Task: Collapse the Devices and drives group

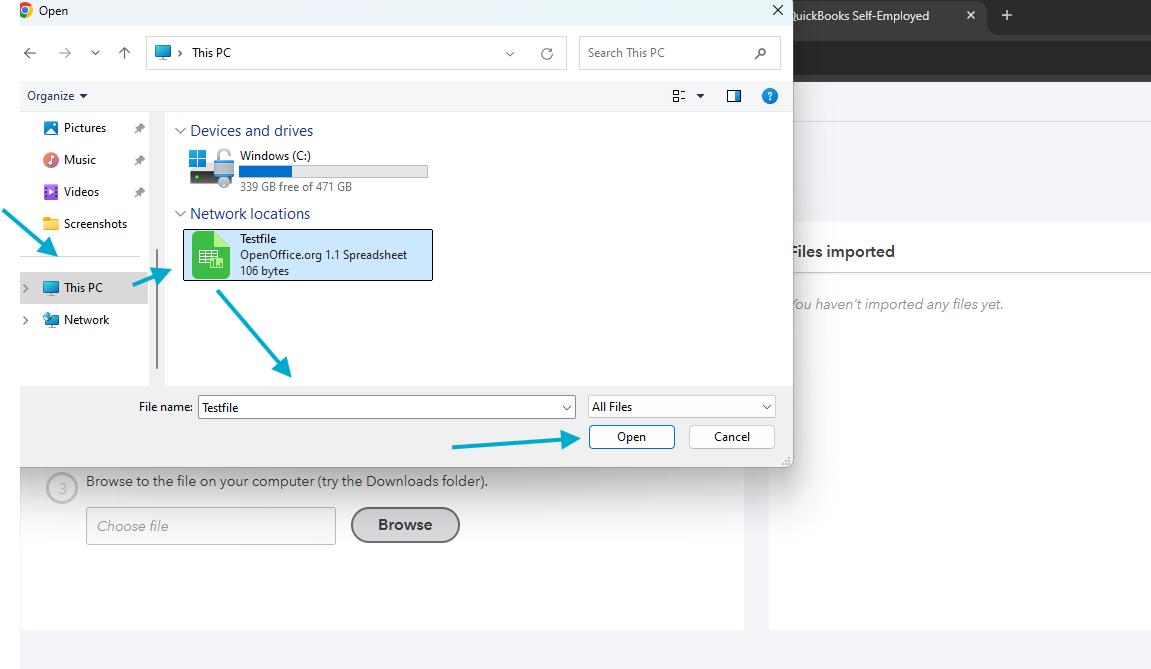Action: tap(181, 131)
